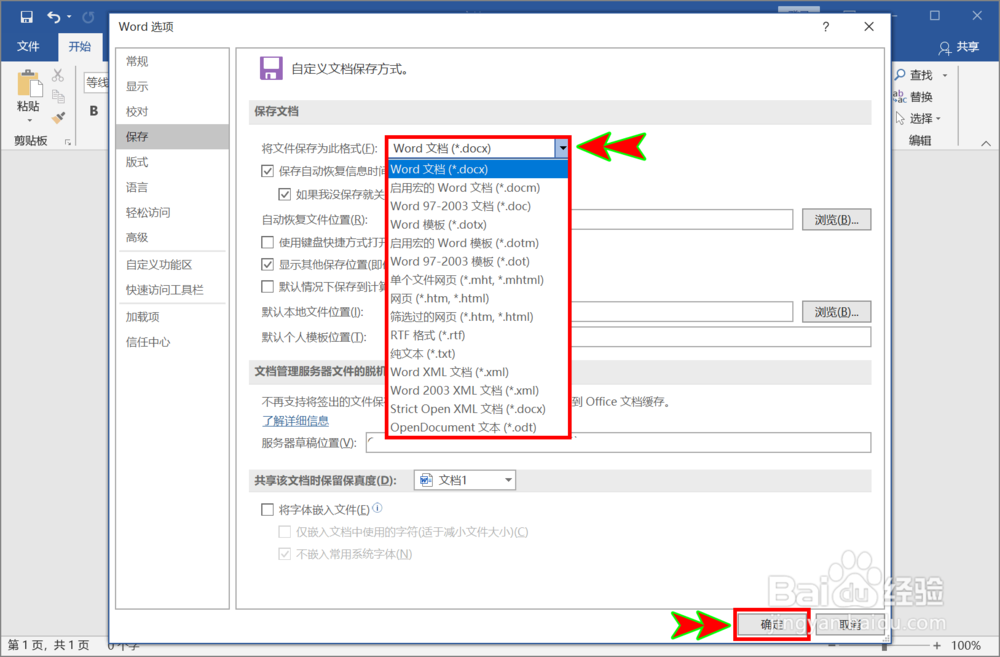Image resolution: width=1000 pixels, height=657 pixels.
Task: Enable embed fonts in file checkbox
Action: (x=268, y=509)
